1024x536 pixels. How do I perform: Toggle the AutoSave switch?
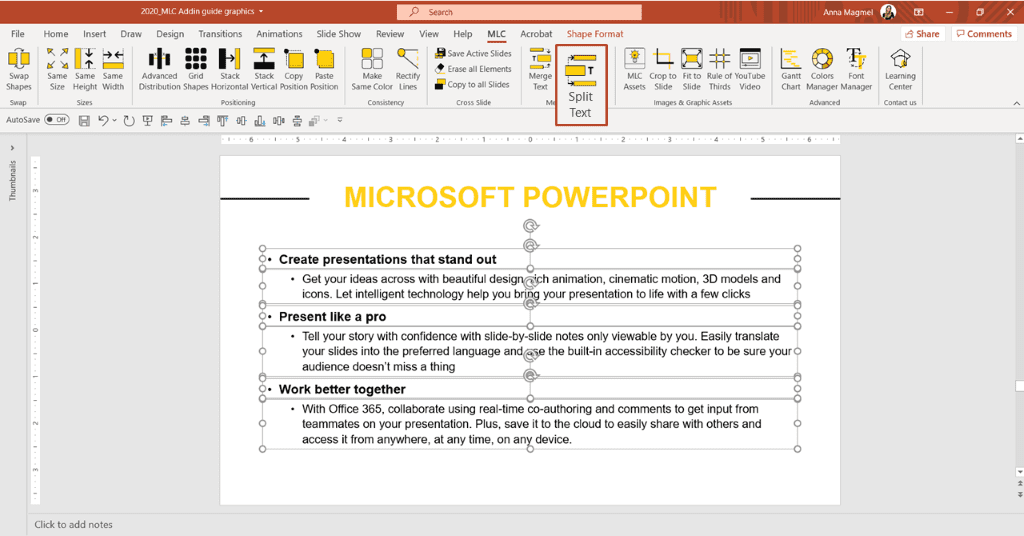(57, 120)
